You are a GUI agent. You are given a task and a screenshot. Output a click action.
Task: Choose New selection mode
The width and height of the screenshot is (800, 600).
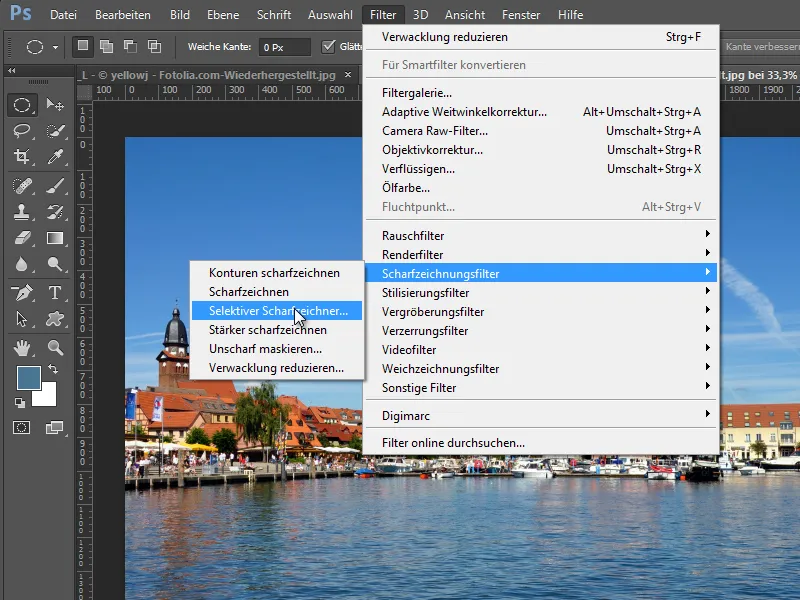click(83, 46)
